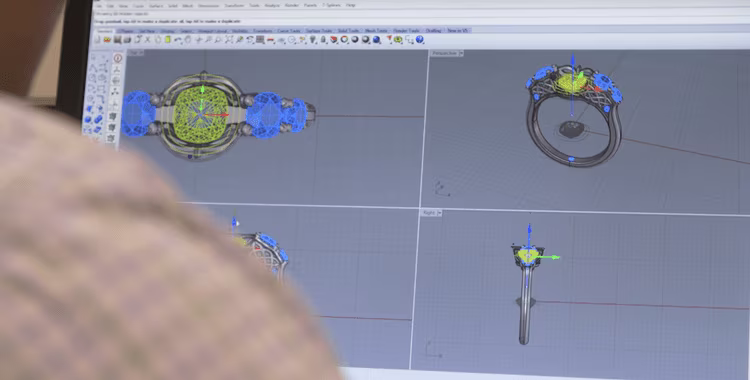The height and width of the screenshot is (380, 750).
Task: Switch to the Solid Tools tab
Action: [x=348, y=31]
